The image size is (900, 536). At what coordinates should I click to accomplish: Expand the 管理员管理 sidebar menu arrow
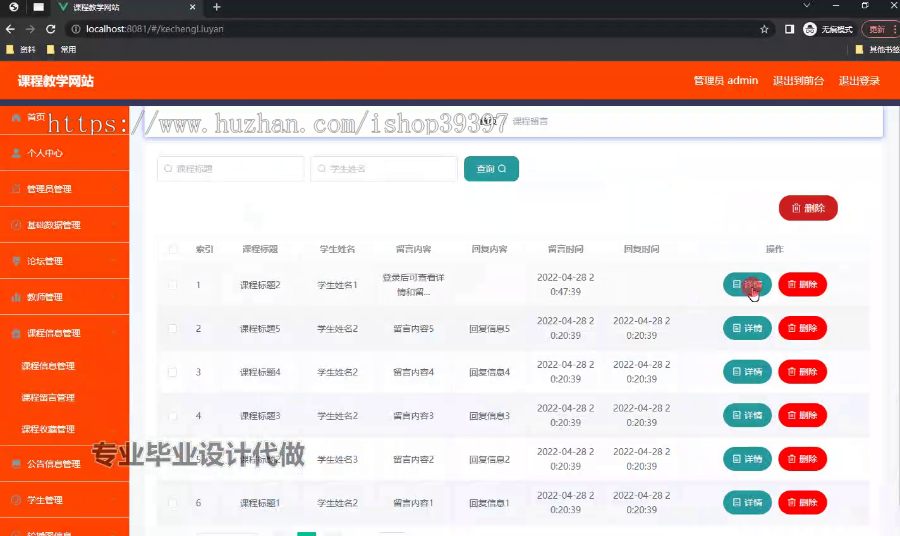click(x=113, y=189)
